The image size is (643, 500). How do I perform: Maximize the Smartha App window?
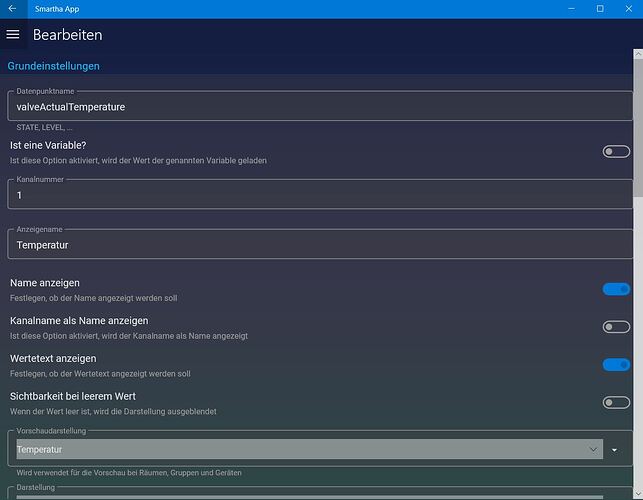coord(600,8)
